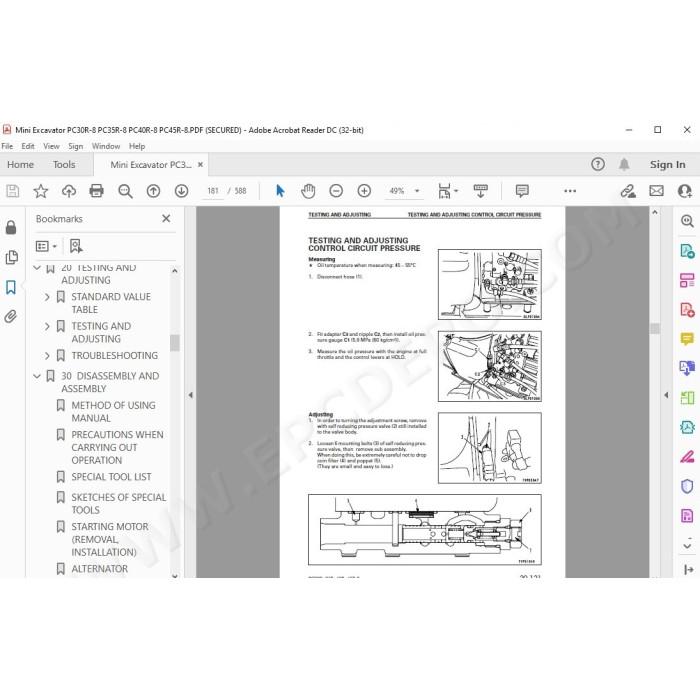Screen dimensions: 700x700
Task: Collapse 20 TESTING AND ADJUSTING section
Action: tap(38, 268)
